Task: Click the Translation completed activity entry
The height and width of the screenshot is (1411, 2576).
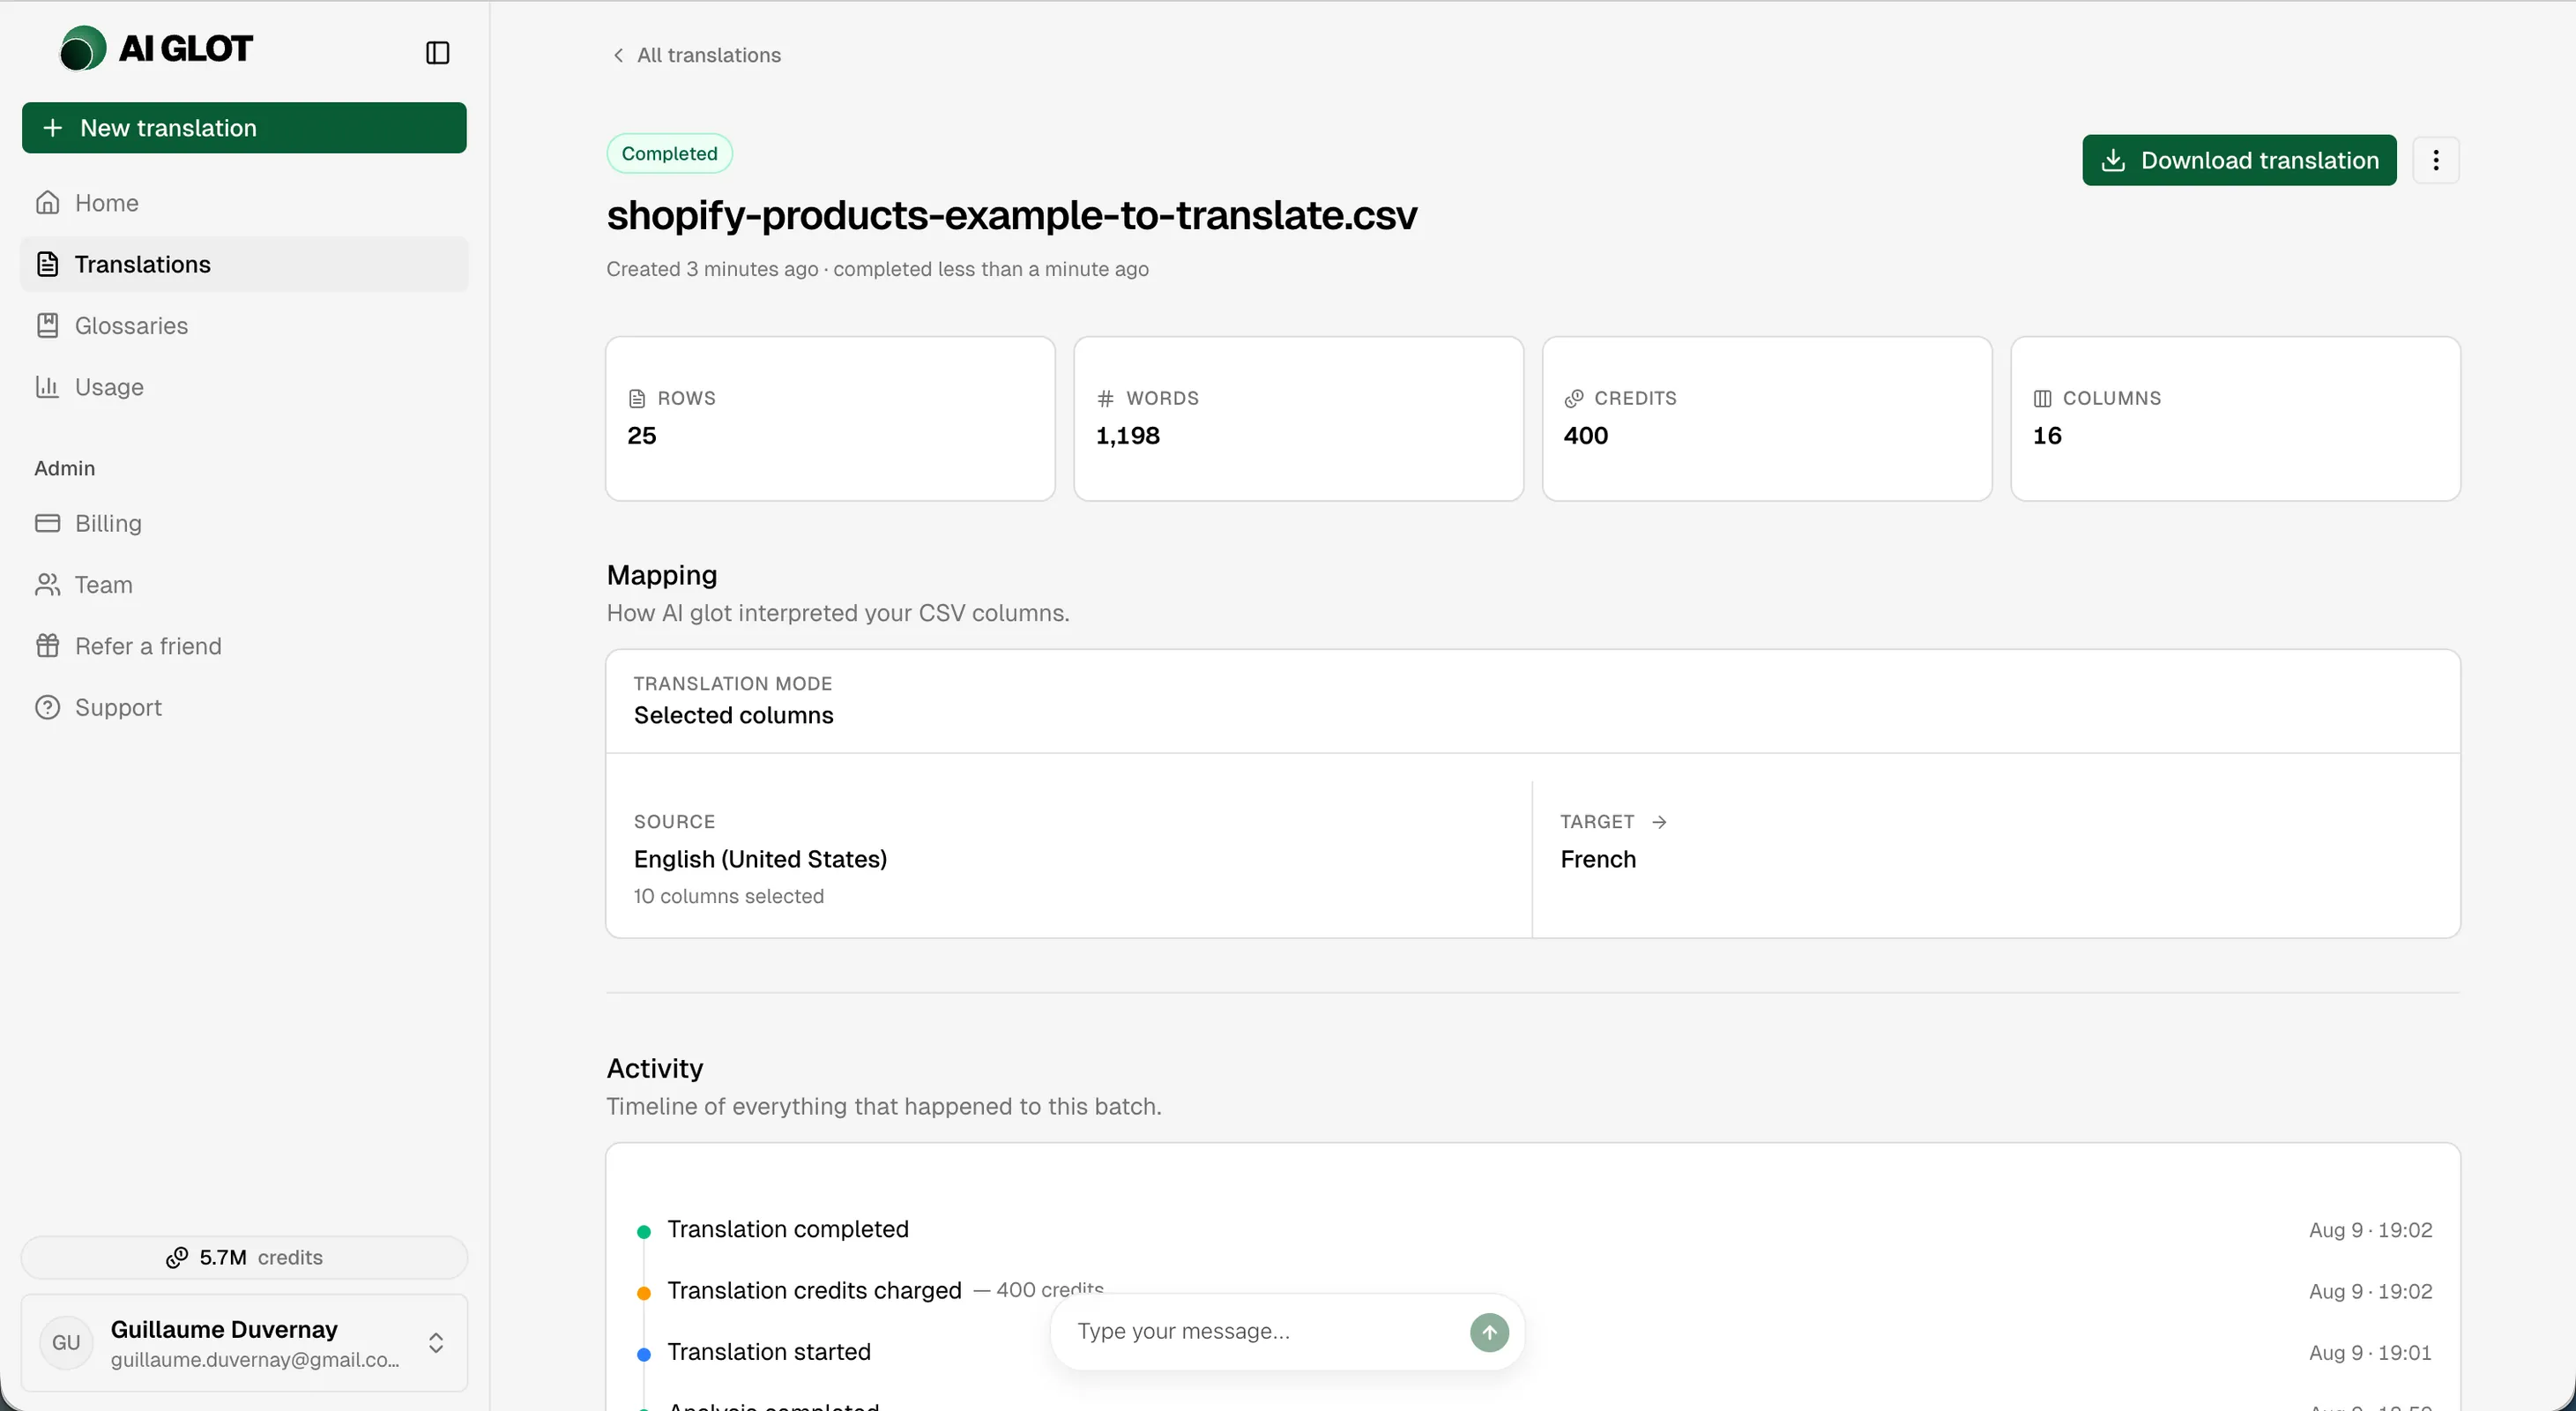Action: pyautogui.click(x=788, y=1229)
